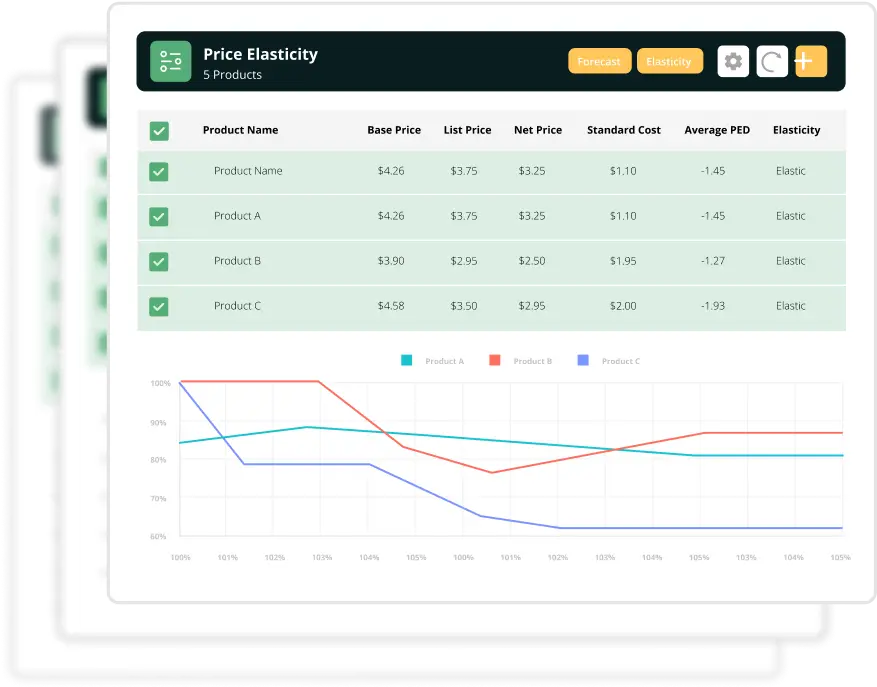Click the Elasticity button

670,61
